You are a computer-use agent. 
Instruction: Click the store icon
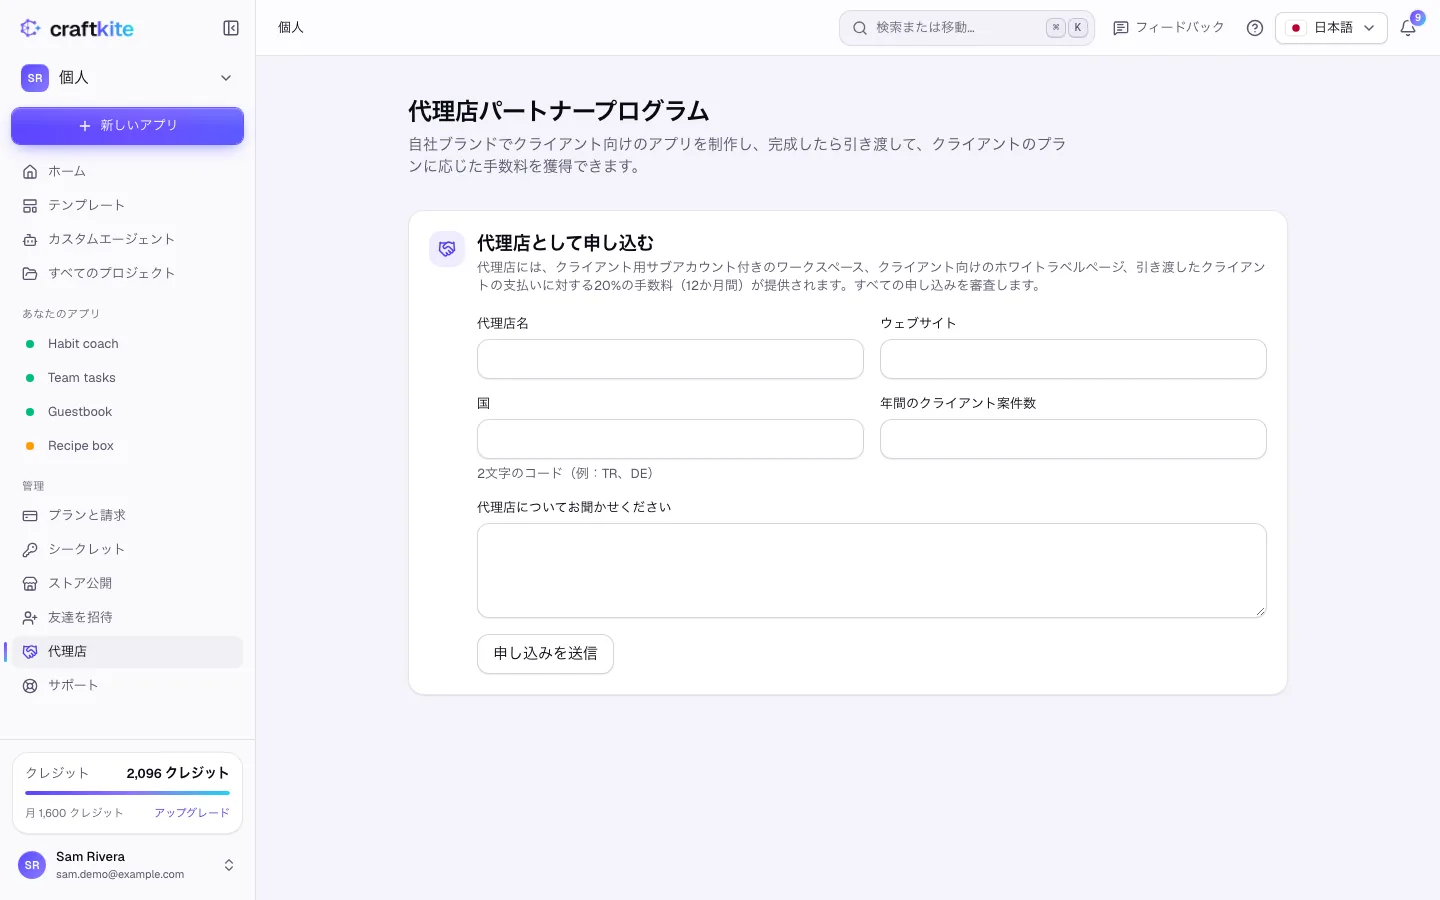(30, 583)
